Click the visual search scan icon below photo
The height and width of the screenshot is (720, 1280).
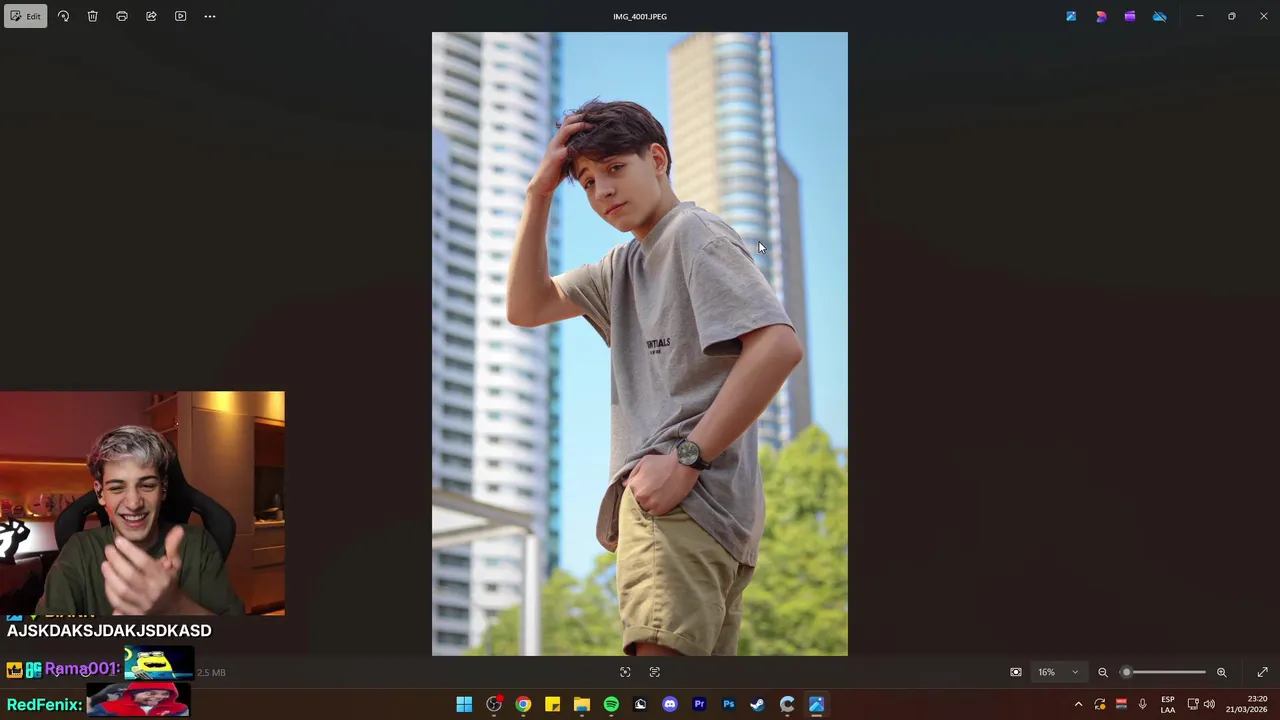(625, 672)
